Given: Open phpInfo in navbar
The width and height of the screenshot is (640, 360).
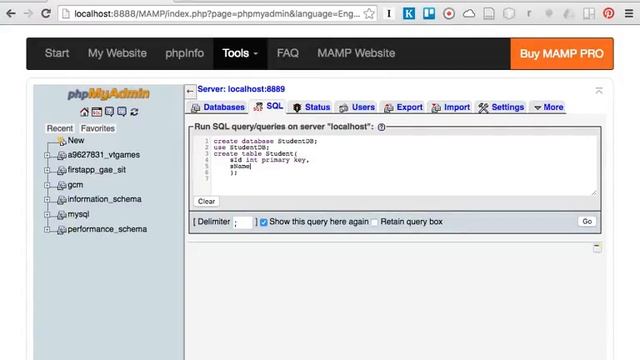Looking at the screenshot, I should click(x=184, y=53).
